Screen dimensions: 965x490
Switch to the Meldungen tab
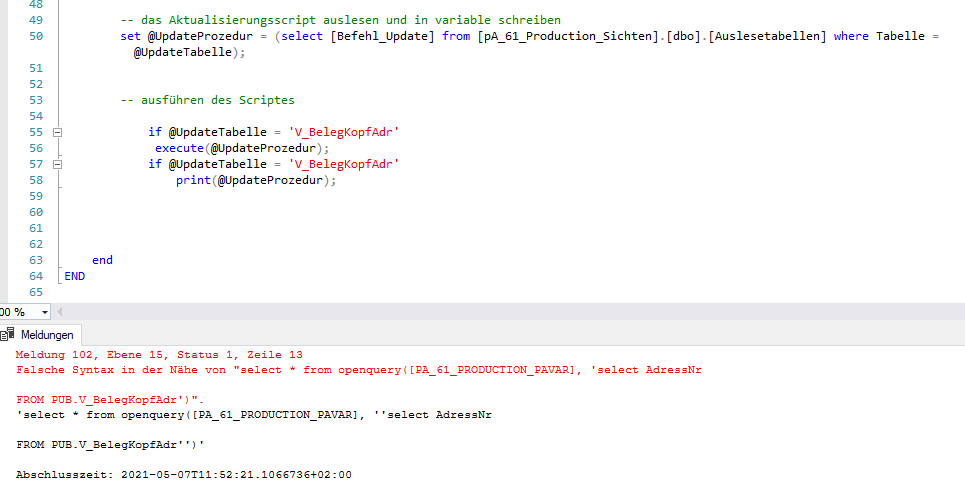tap(47, 335)
